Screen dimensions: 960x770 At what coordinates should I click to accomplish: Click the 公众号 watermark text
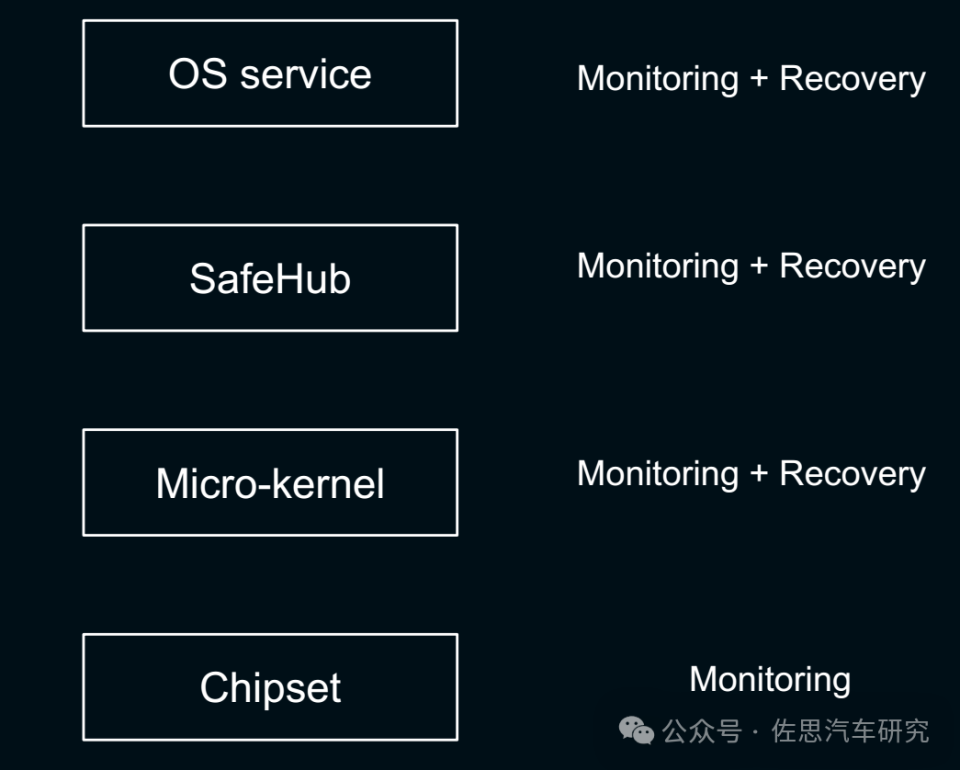[x=702, y=732]
